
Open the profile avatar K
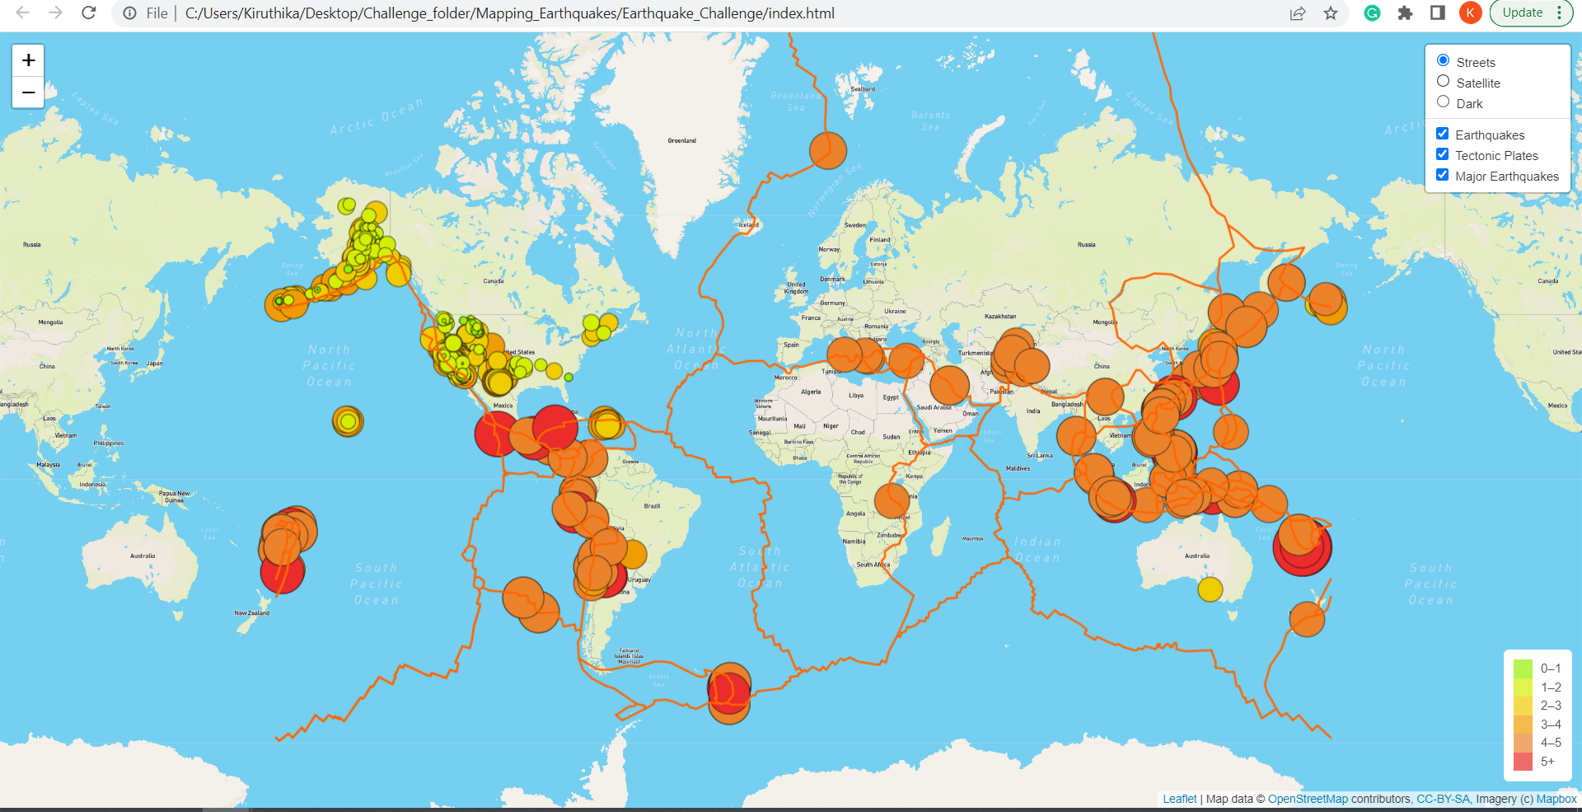point(1470,13)
